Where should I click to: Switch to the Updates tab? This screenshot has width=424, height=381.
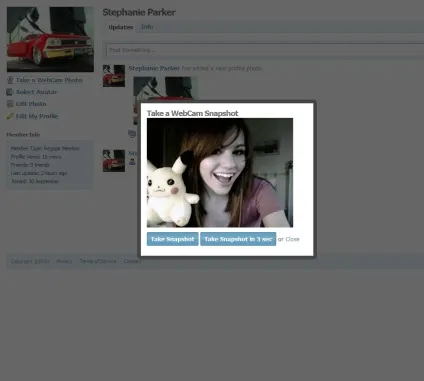(x=121, y=27)
